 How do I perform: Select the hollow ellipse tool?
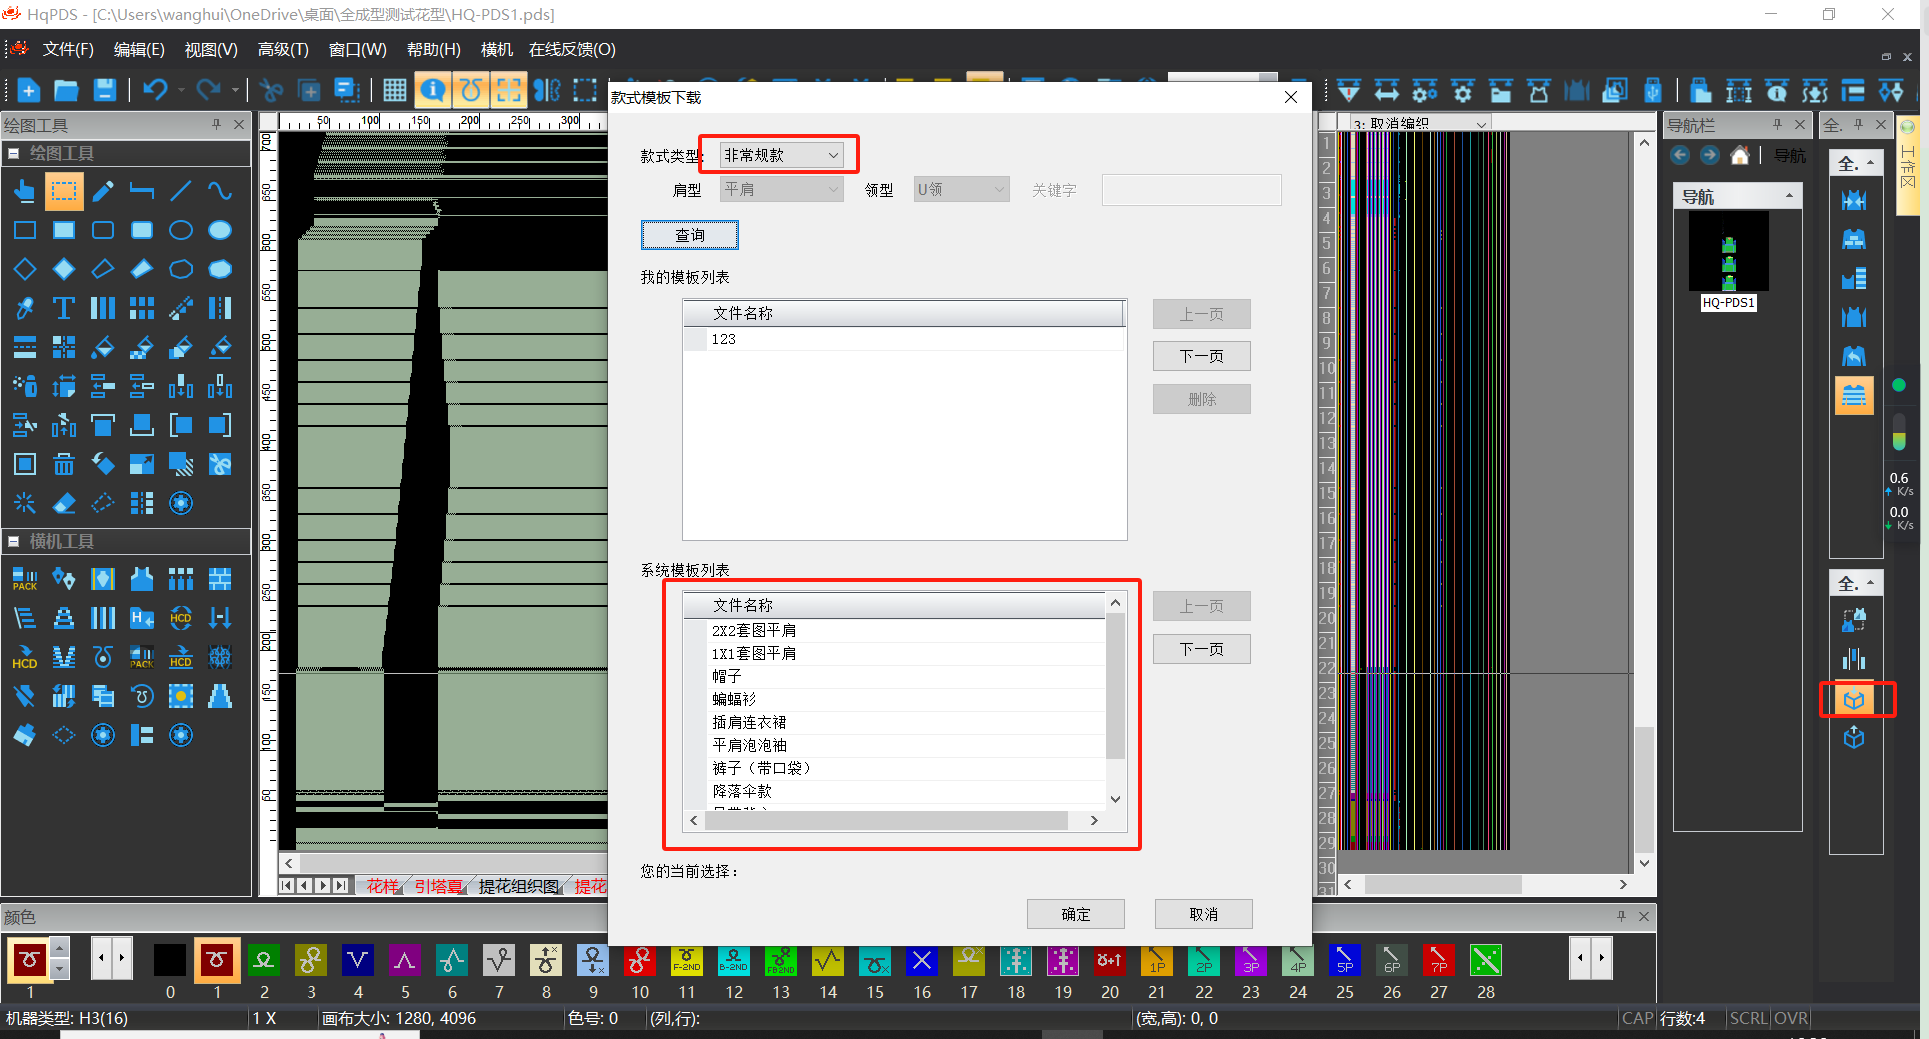tap(181, 230)
